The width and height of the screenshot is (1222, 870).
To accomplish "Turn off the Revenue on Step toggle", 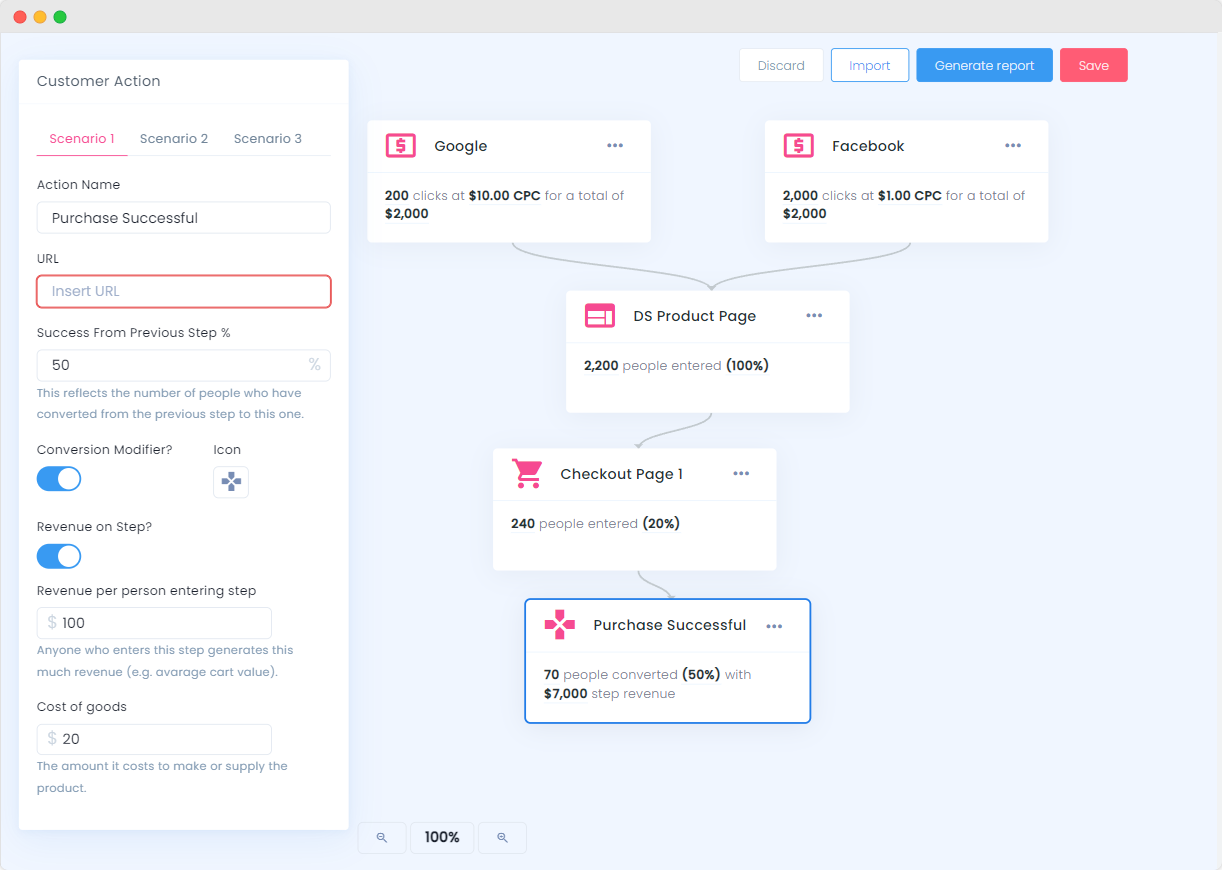I will [59, 556].
